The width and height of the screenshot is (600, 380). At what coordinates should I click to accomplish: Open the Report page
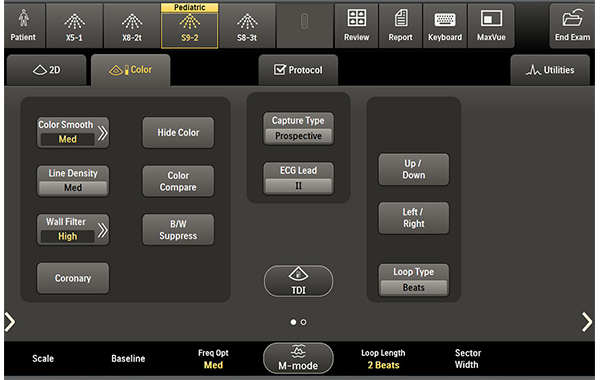pos(400,26)
